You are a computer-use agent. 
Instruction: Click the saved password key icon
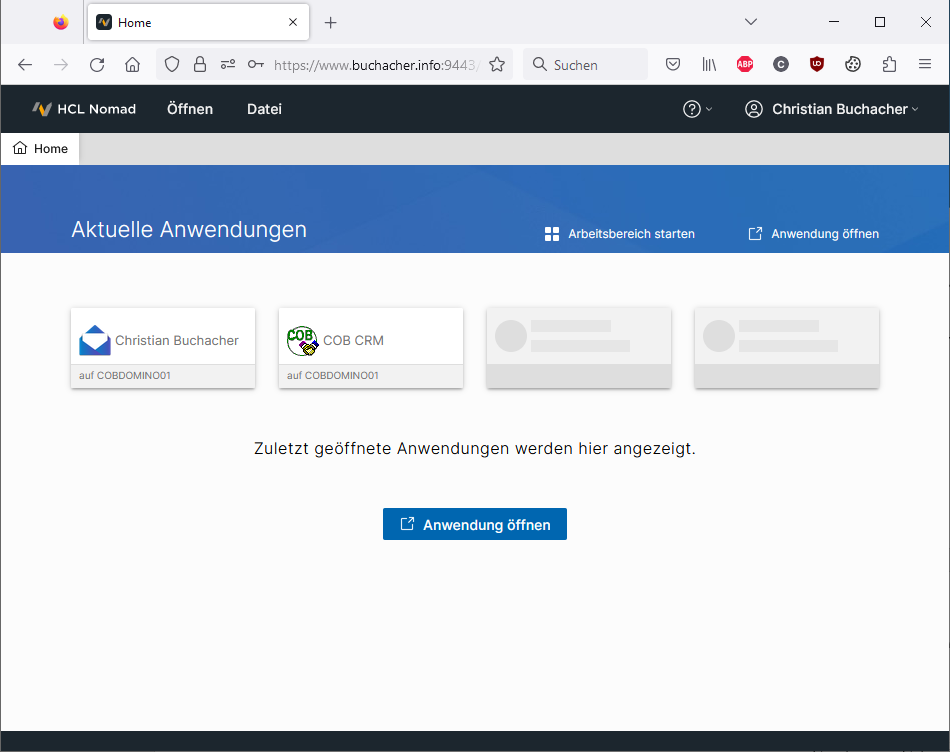click(256, 64)
